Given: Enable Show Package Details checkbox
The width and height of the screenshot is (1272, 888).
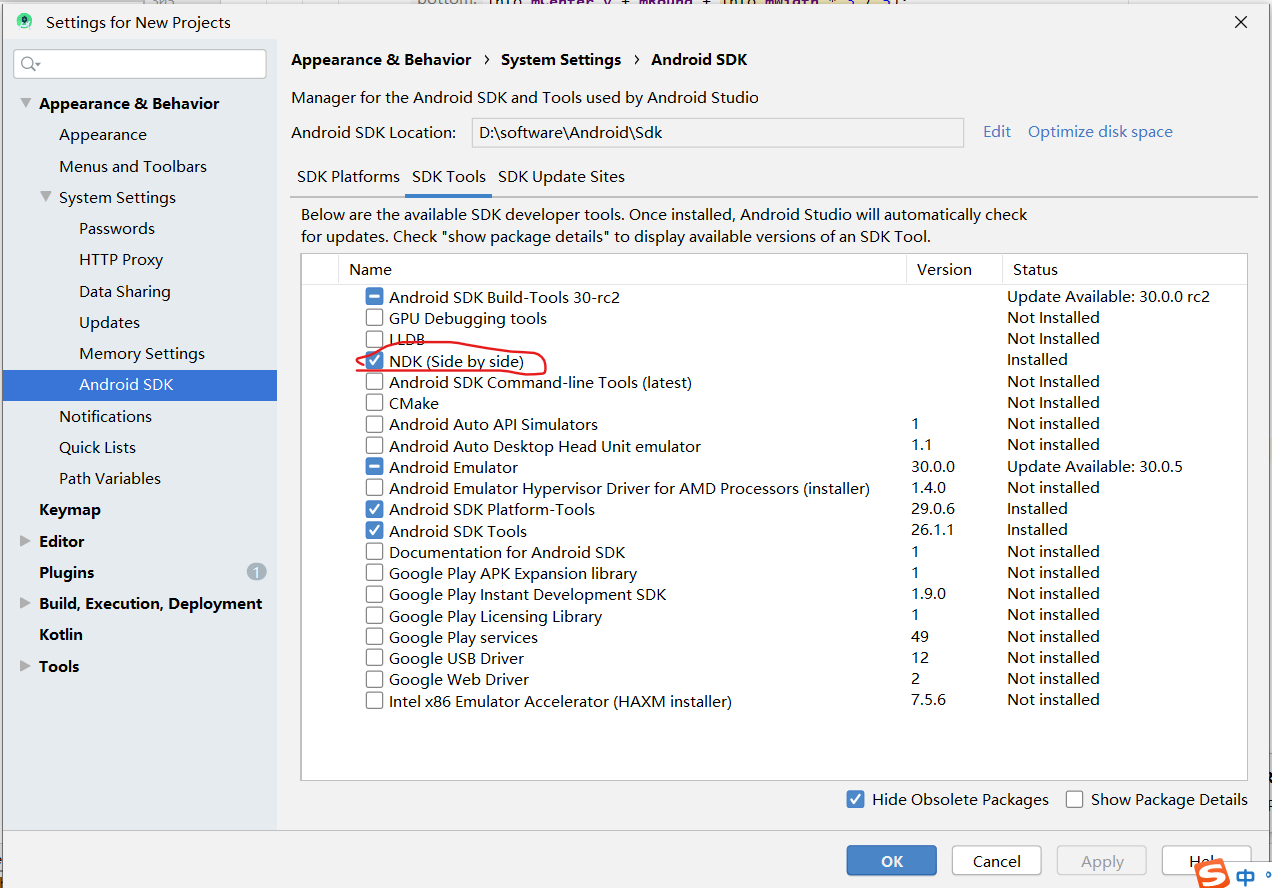Looking at the screenshot, I should point(1075,799).
